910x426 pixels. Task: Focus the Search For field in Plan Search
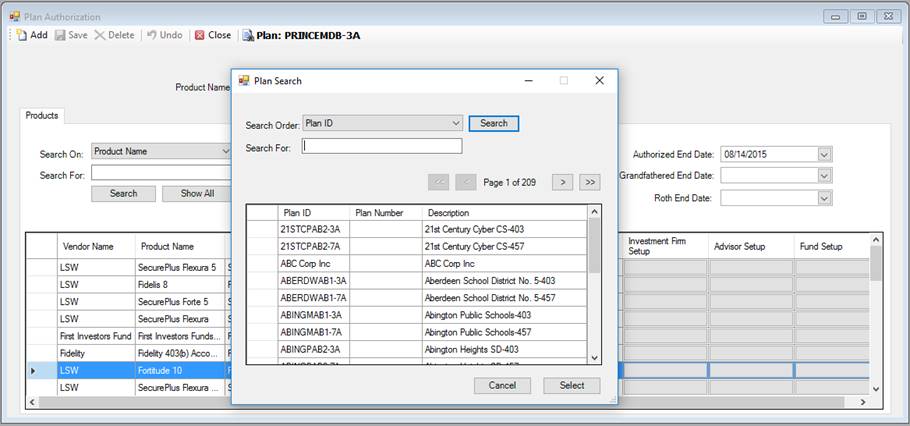click(x=382, y=146)
